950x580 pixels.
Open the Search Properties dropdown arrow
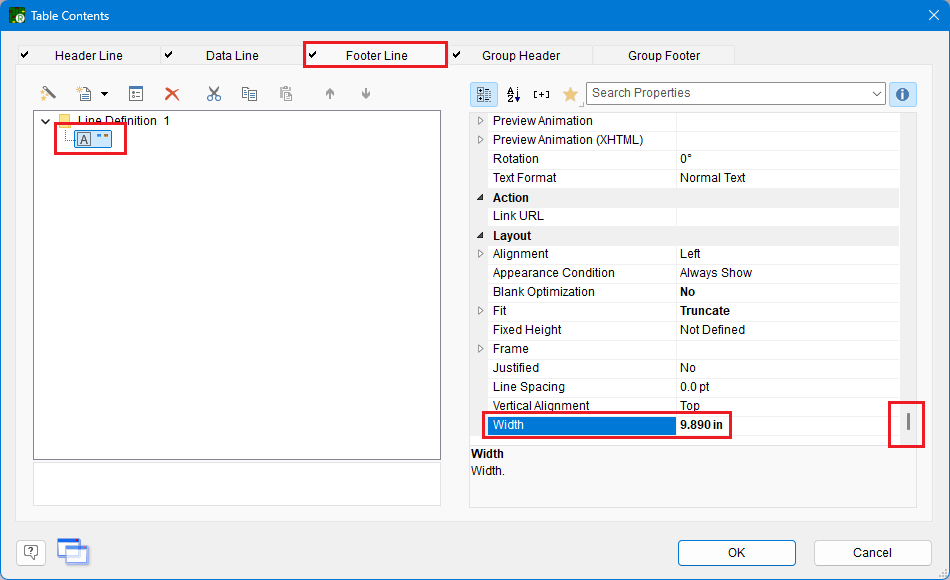coord(876,93)
